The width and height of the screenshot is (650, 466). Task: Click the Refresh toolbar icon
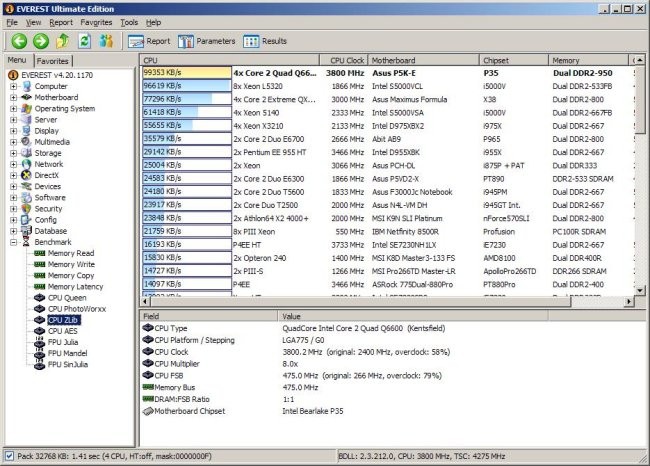coord(85,41)
